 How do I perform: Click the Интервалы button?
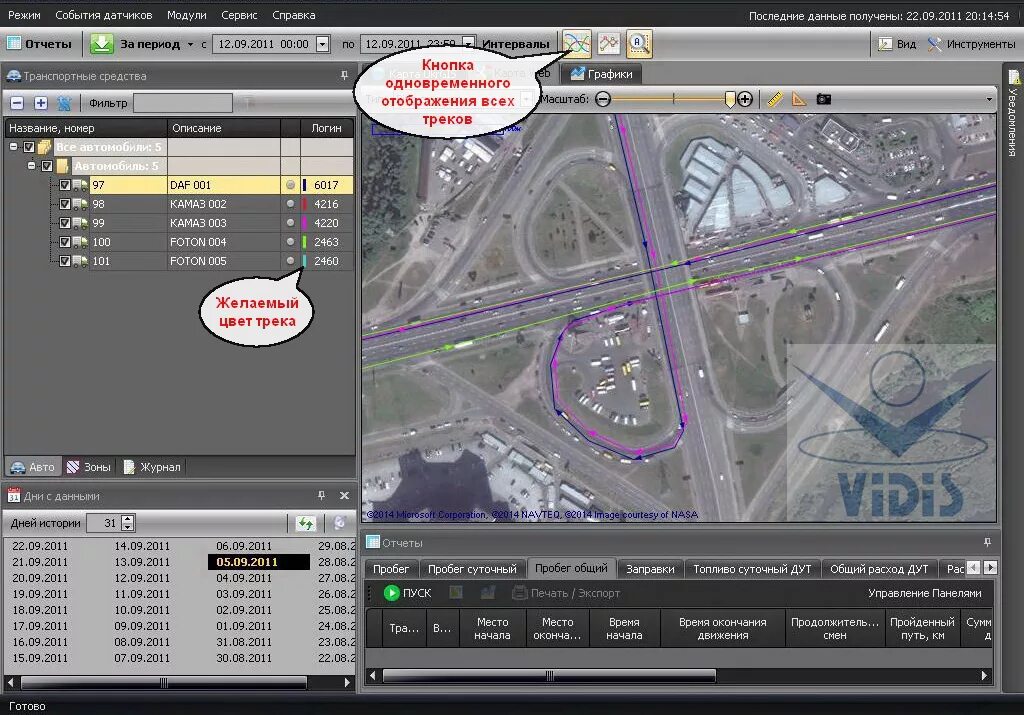pyautogui.click(x=516, y=44)
